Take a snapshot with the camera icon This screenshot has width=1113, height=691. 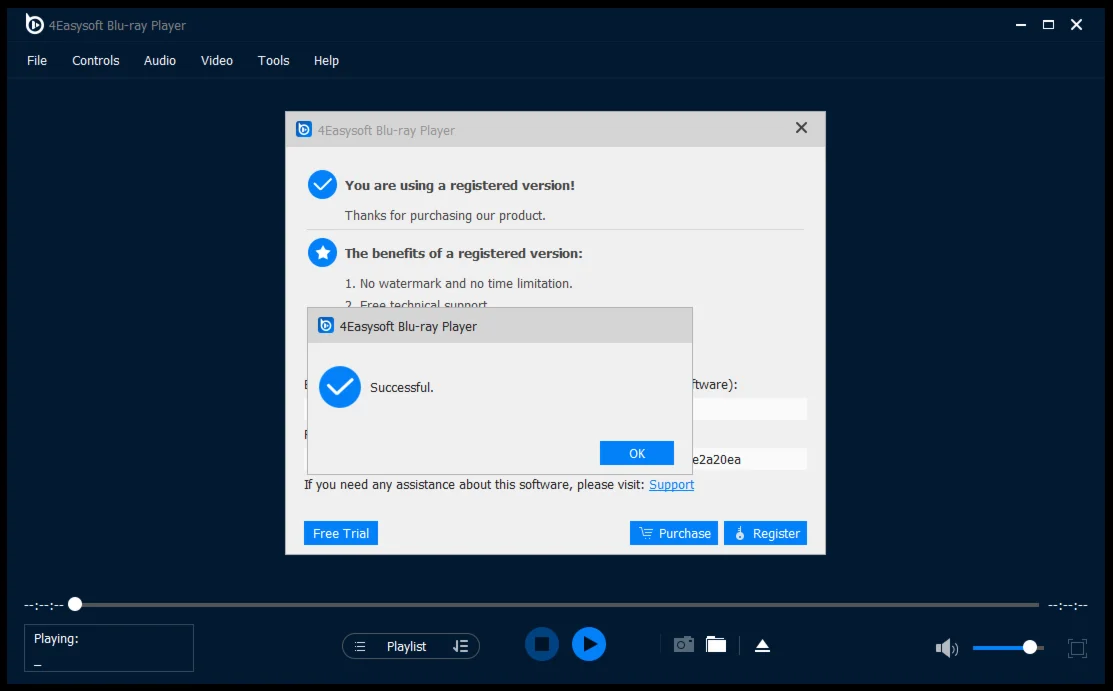coord(683,645)
